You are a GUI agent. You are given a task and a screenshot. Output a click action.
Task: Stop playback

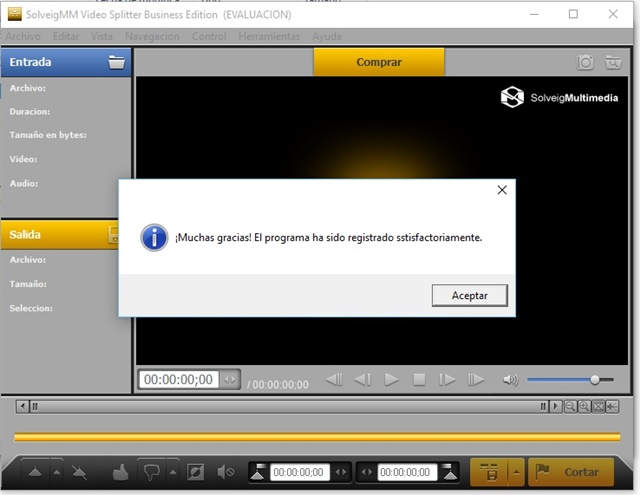click(x=419, y=380)
